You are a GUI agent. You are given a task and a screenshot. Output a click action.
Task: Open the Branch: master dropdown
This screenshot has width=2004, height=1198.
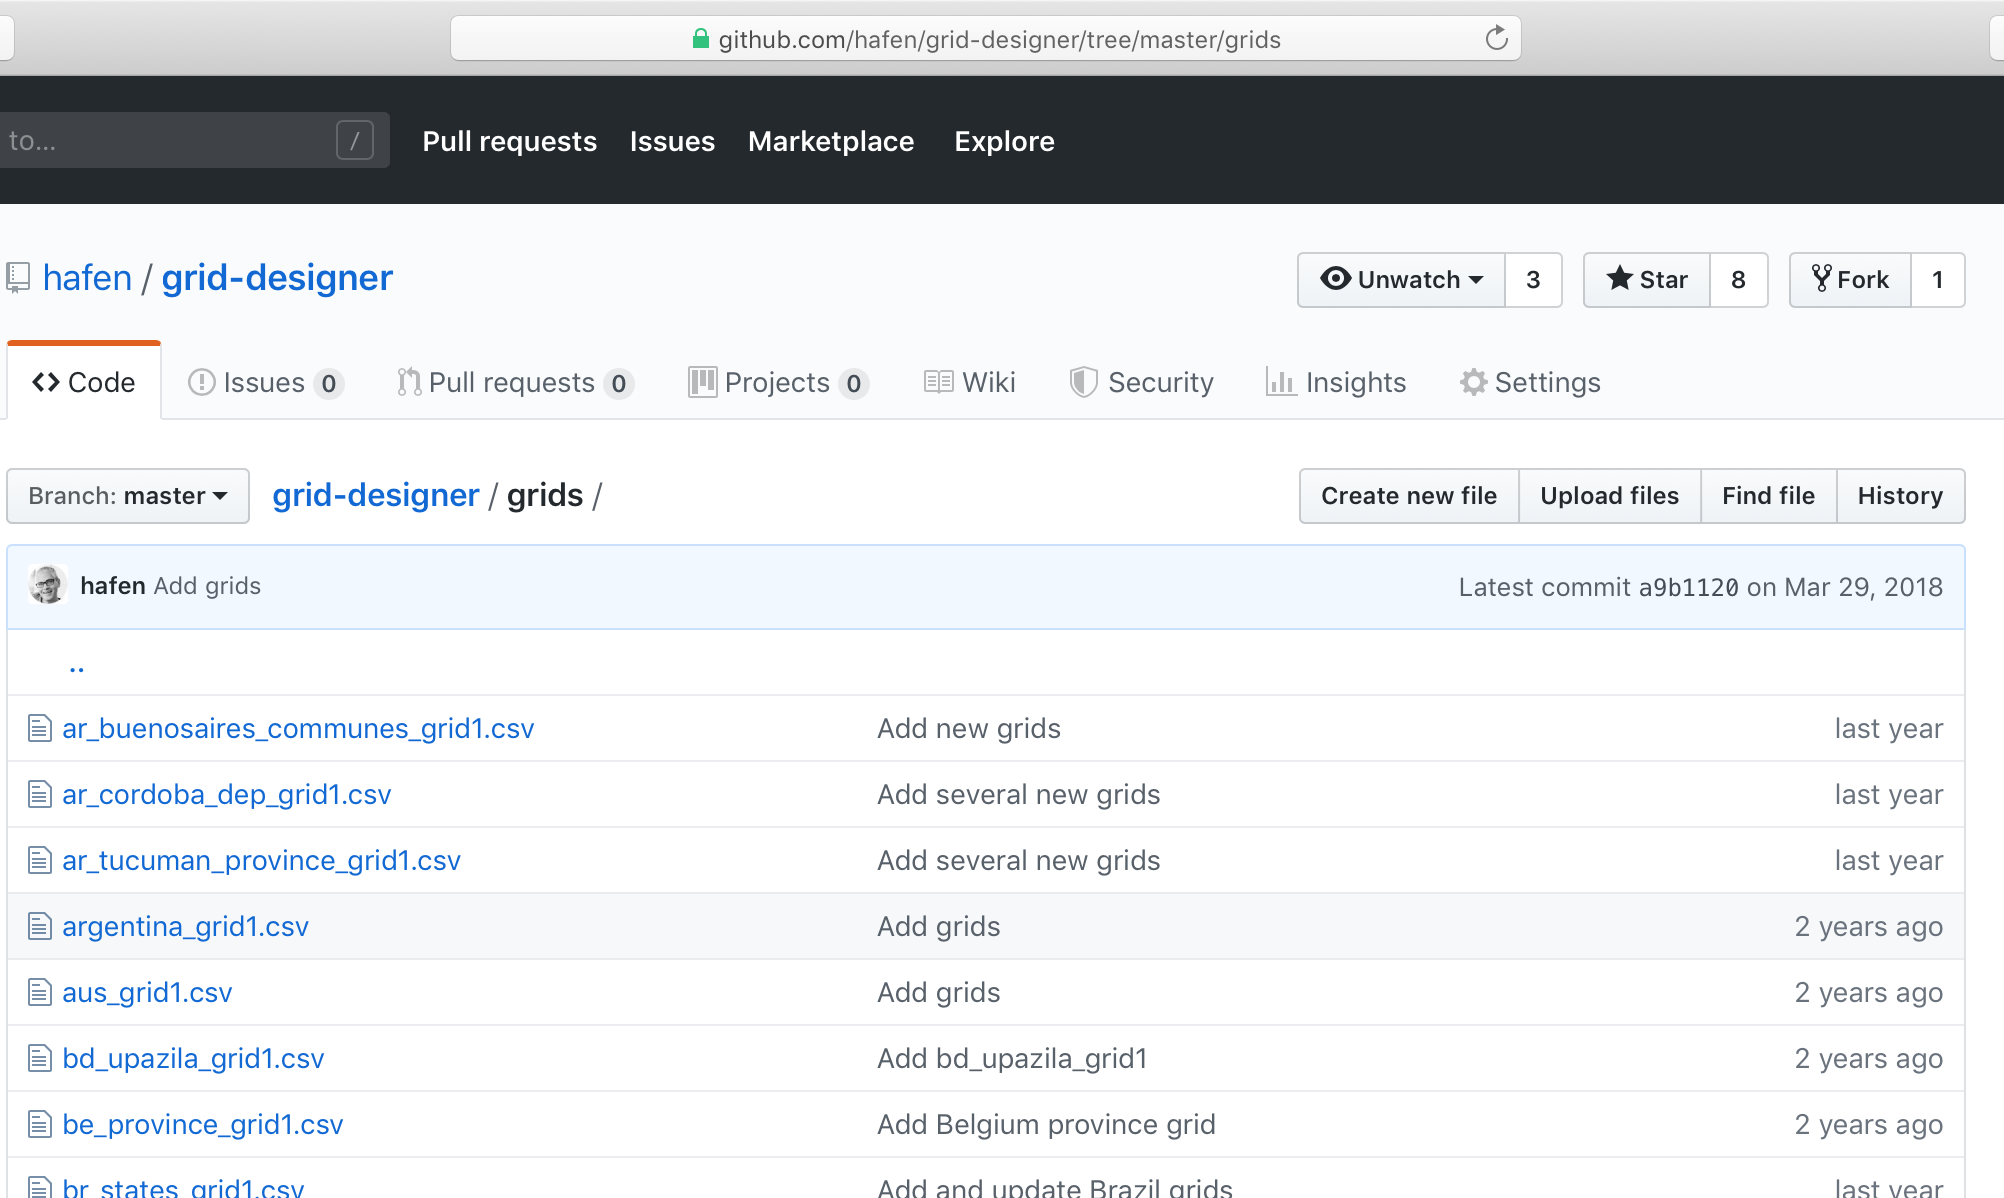pyautogui.click(x=128, y=496)
